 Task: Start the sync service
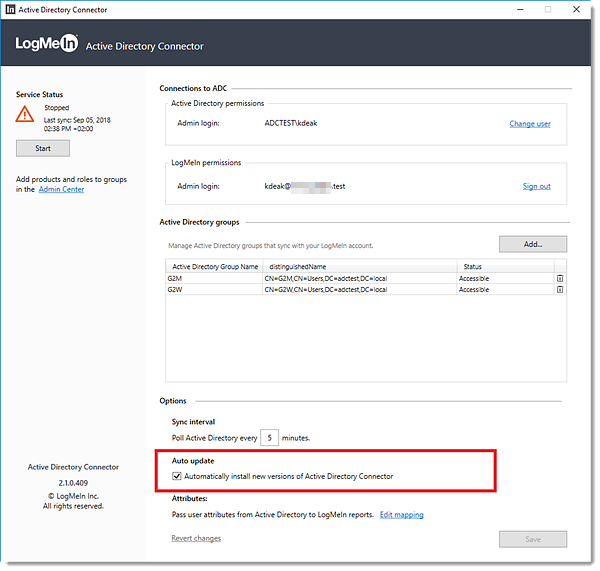point(43,148)
